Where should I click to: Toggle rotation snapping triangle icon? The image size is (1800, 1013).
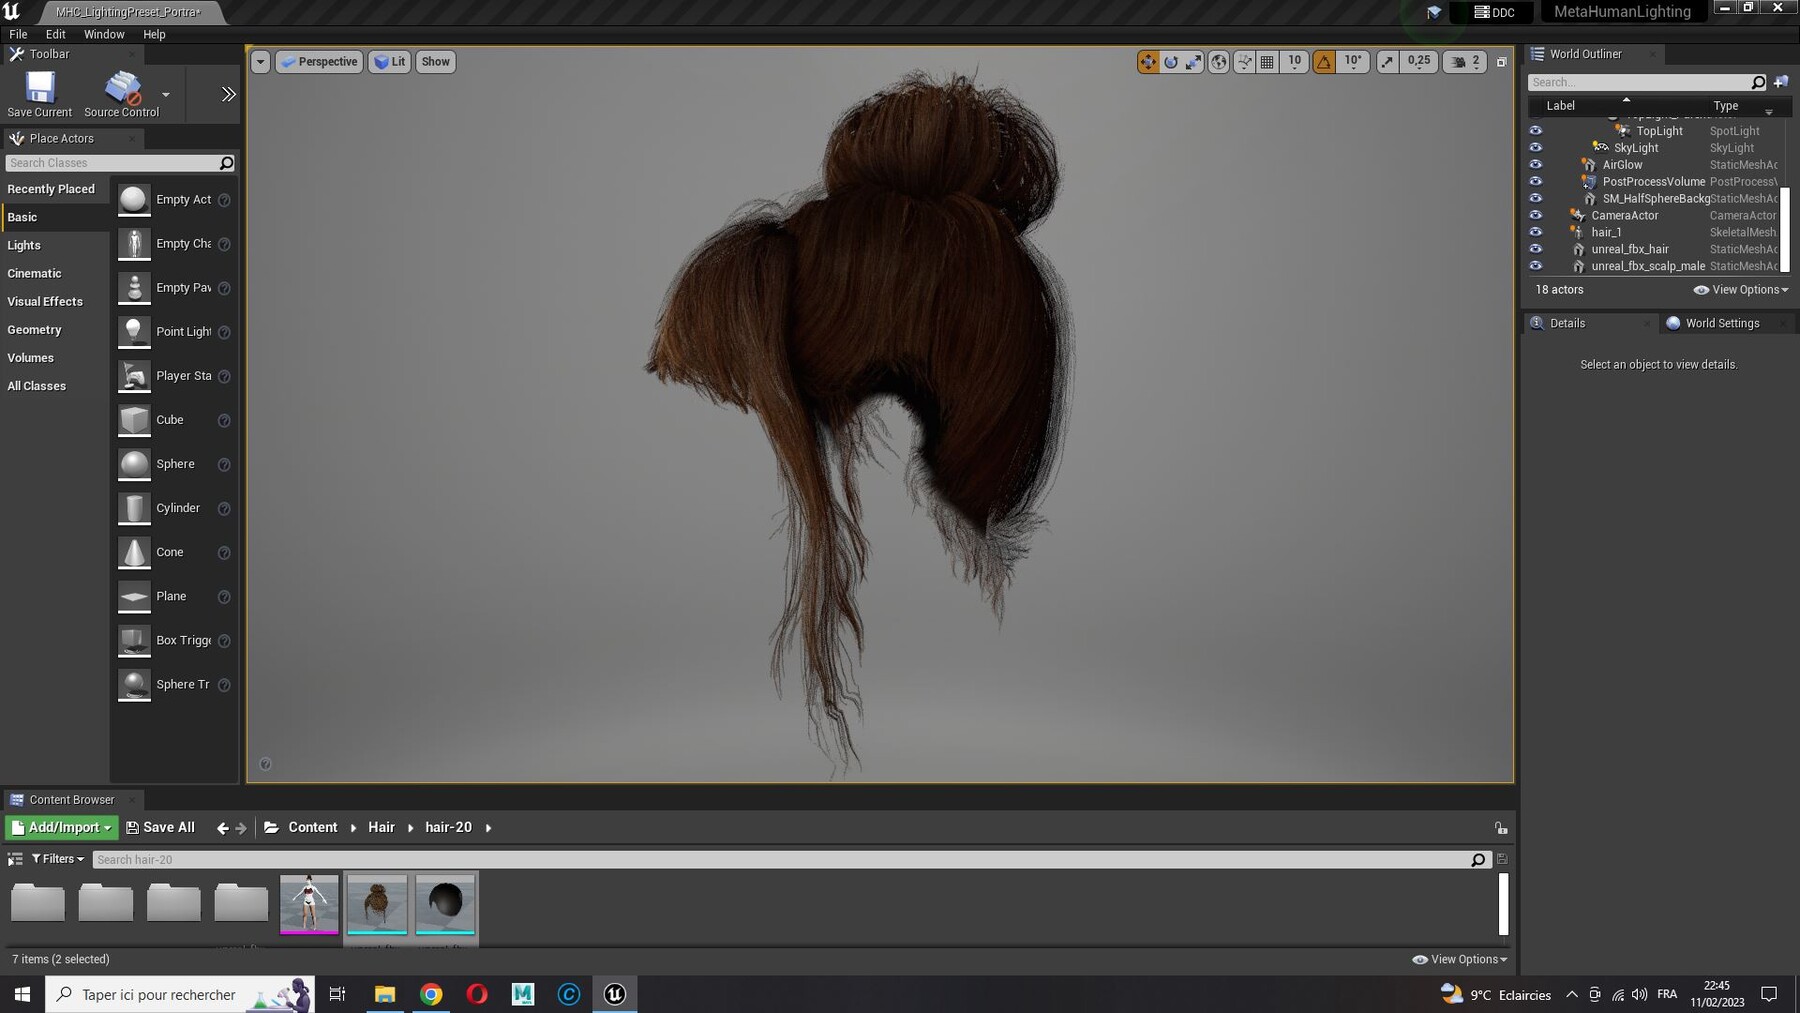coord(1324,62)
